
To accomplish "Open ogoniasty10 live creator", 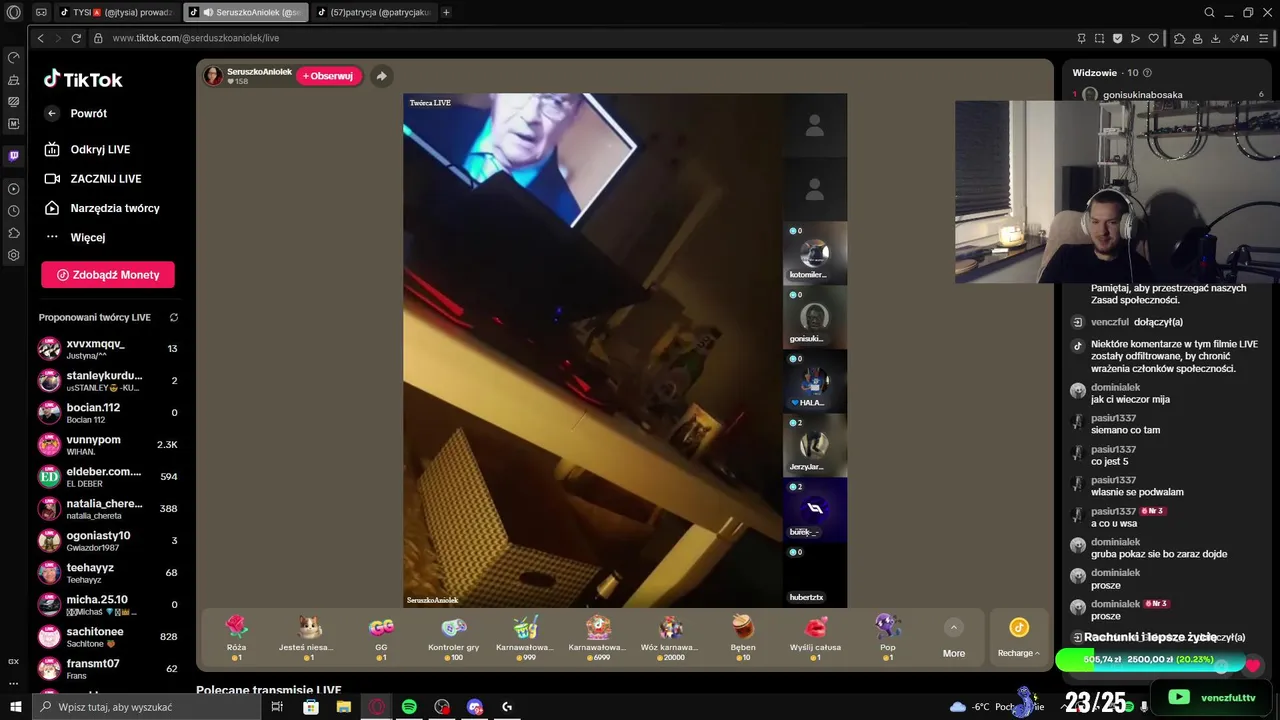I will (108, 540).
